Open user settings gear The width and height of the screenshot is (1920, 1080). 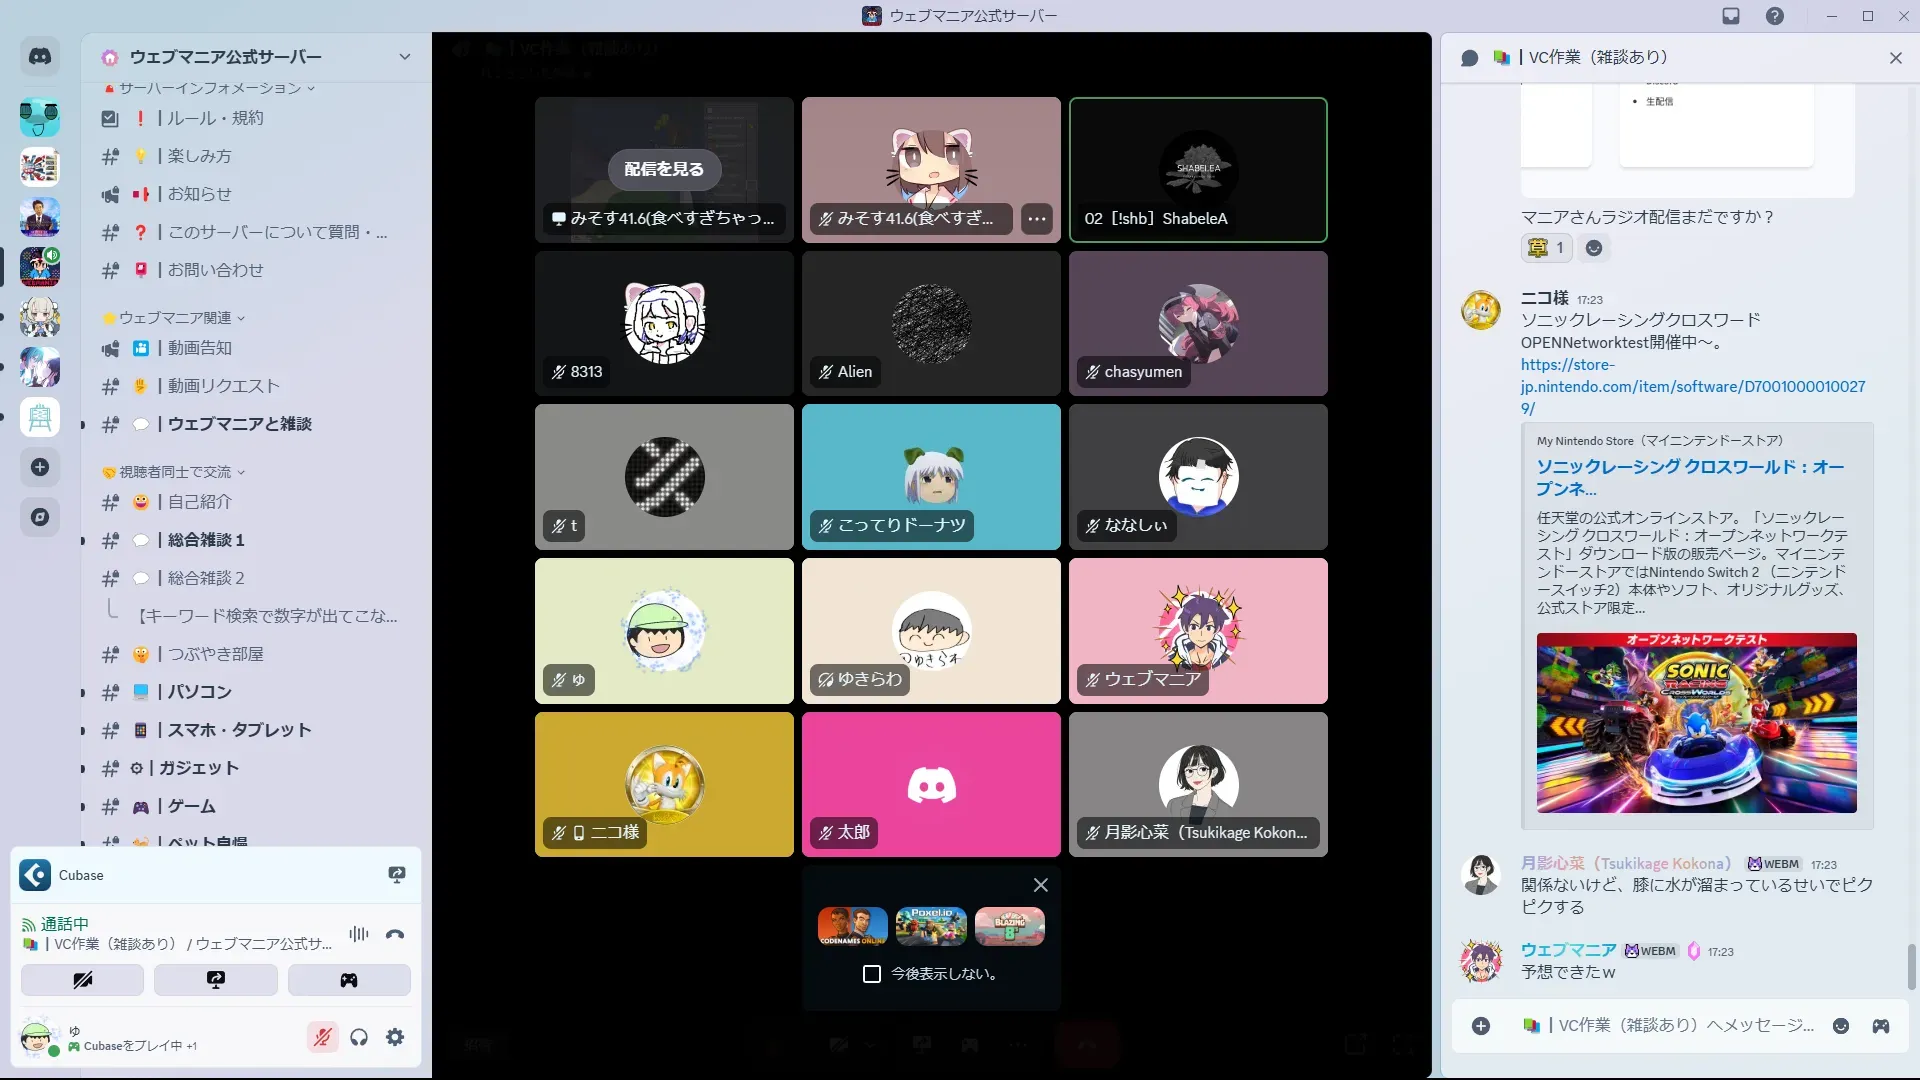point(395,1038)
